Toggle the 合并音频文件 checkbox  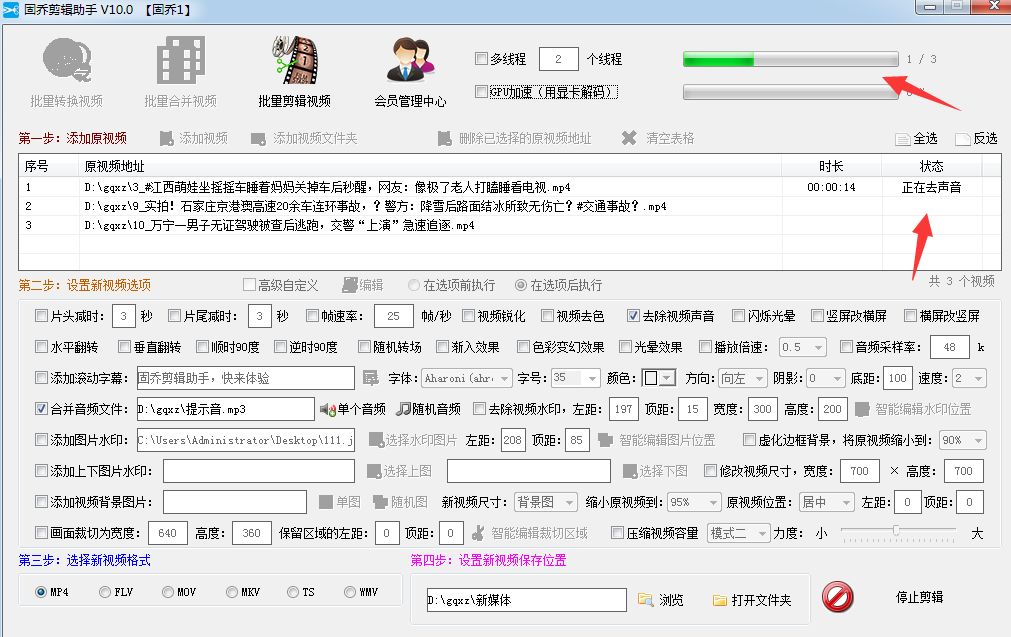[x=41, y=409]
